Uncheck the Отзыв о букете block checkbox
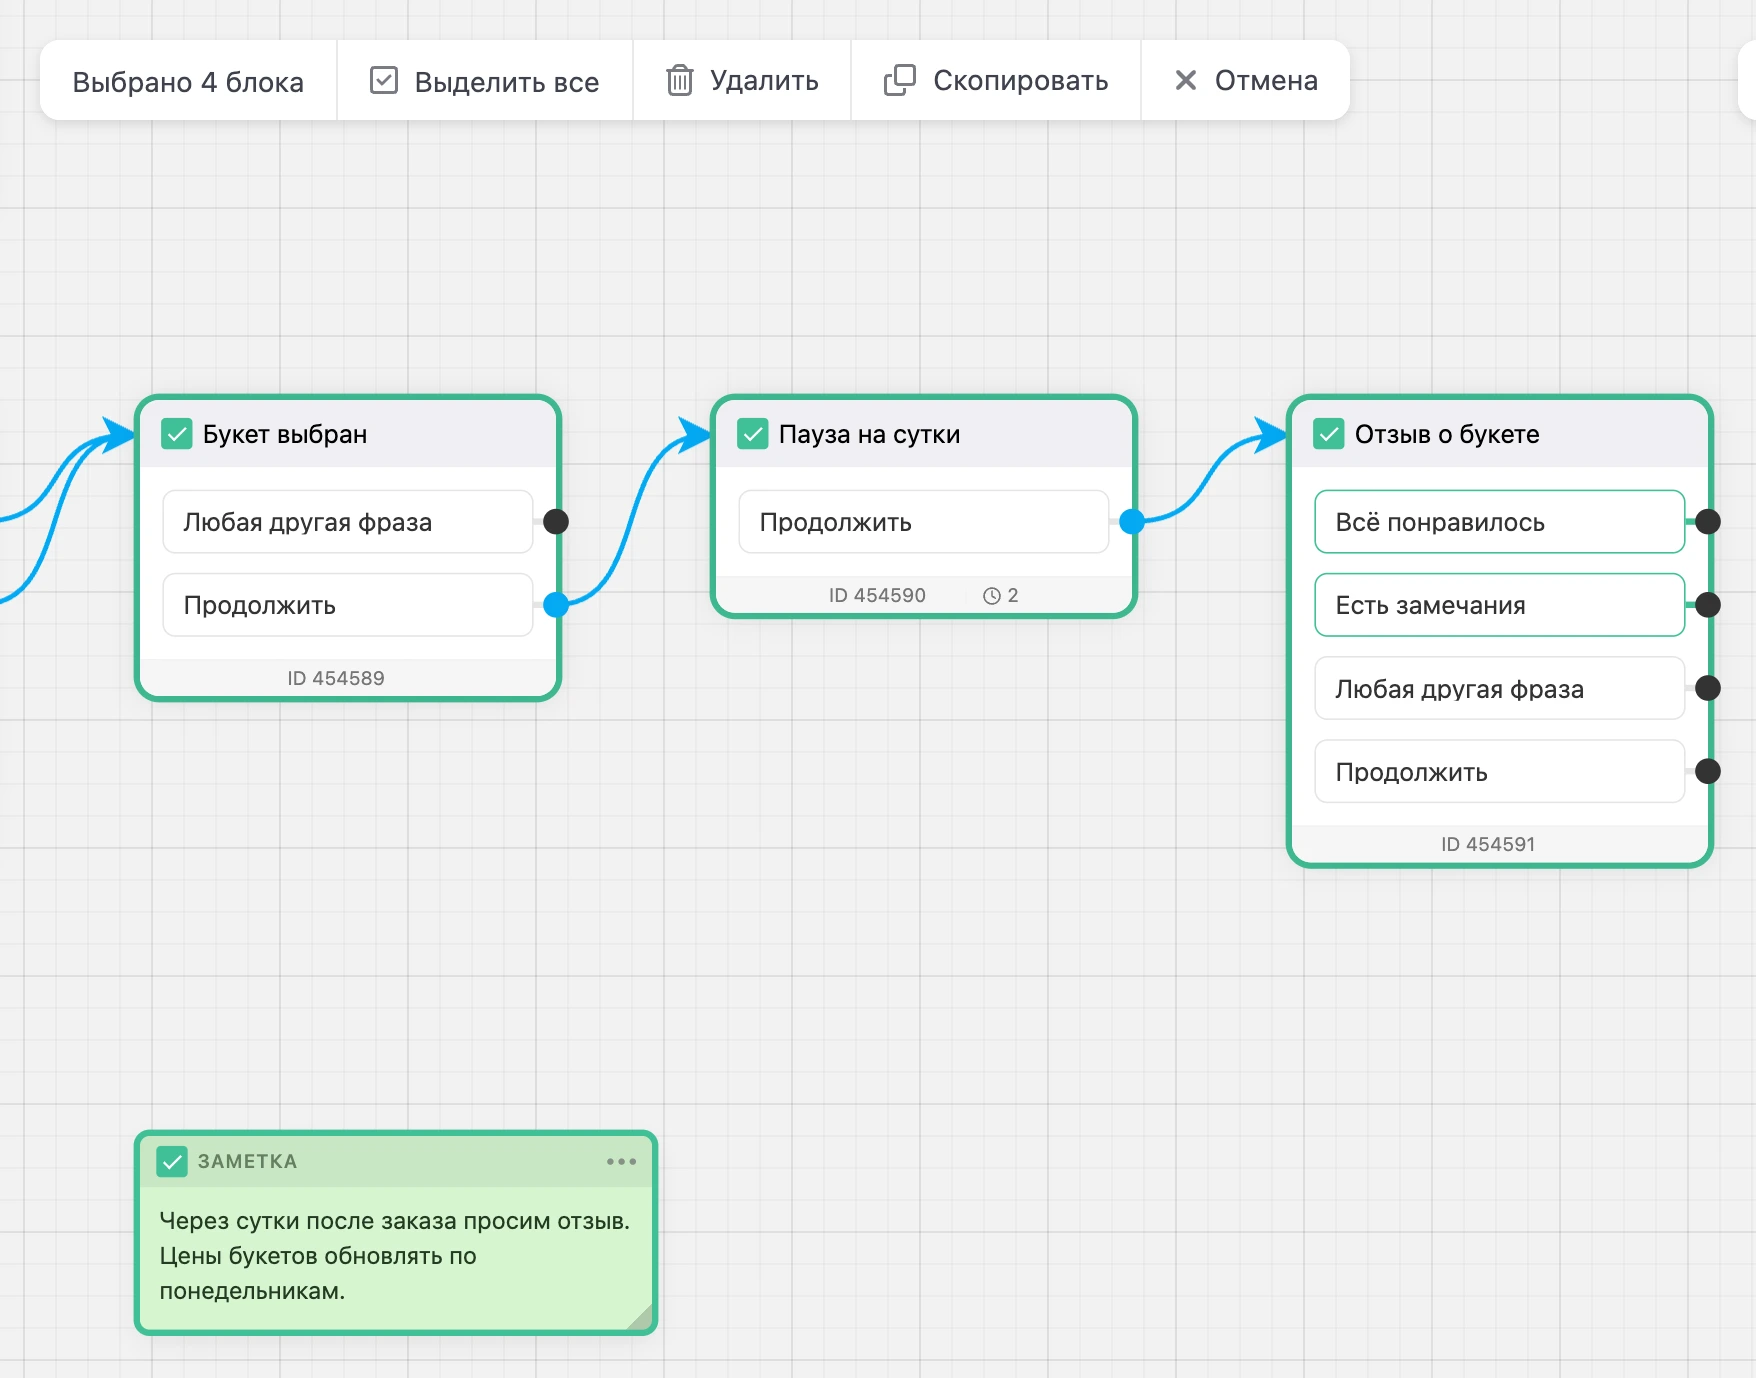 pos(1329,434)
